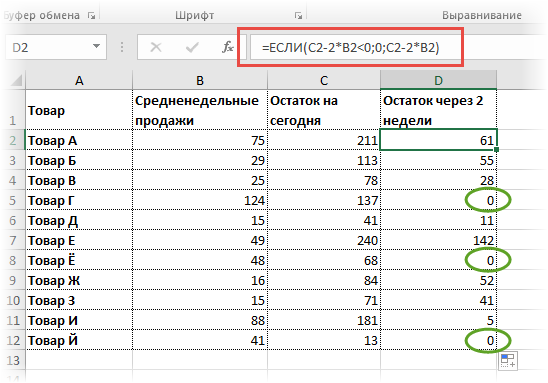Click cell with value 211
The height and width of the screenshot is (383, 548).
[x=324, y=140]
